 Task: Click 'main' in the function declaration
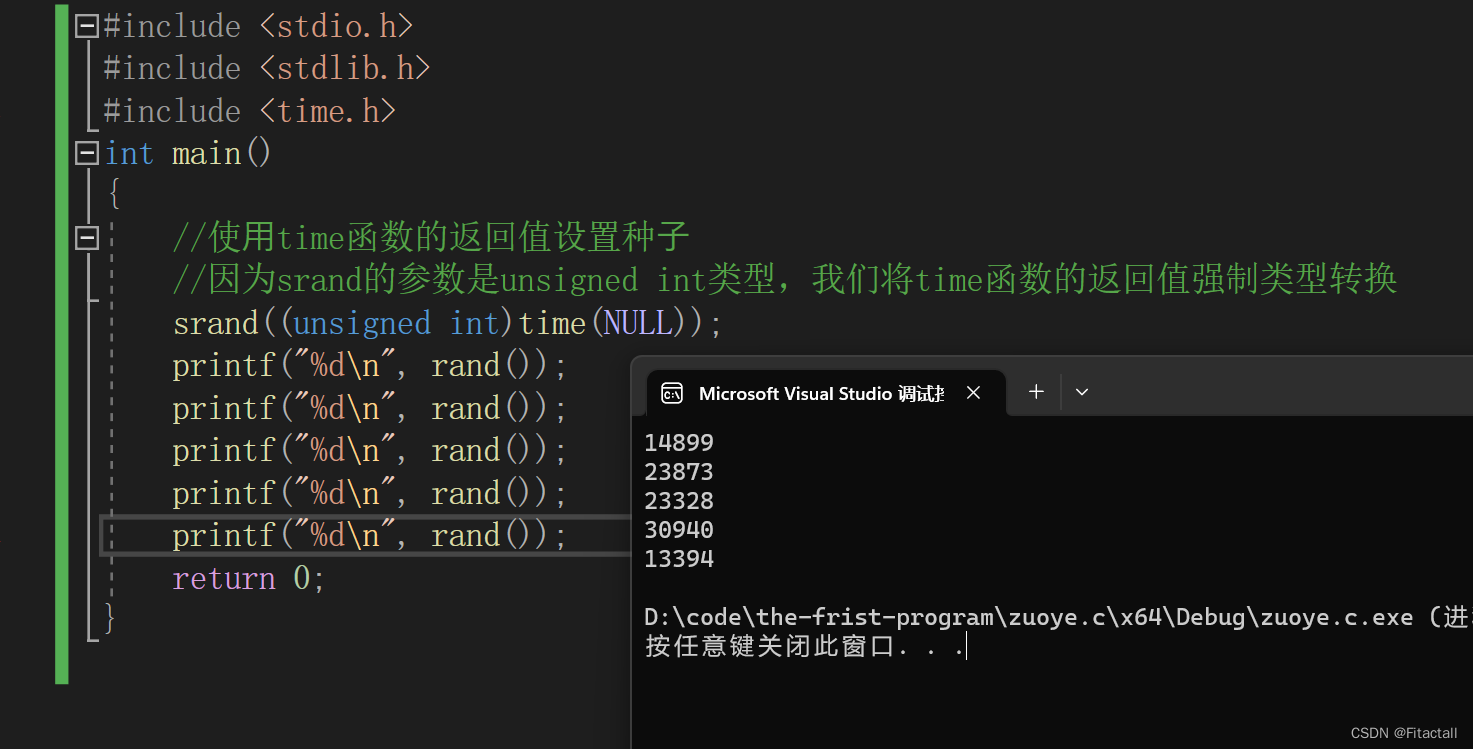[206, 154]
